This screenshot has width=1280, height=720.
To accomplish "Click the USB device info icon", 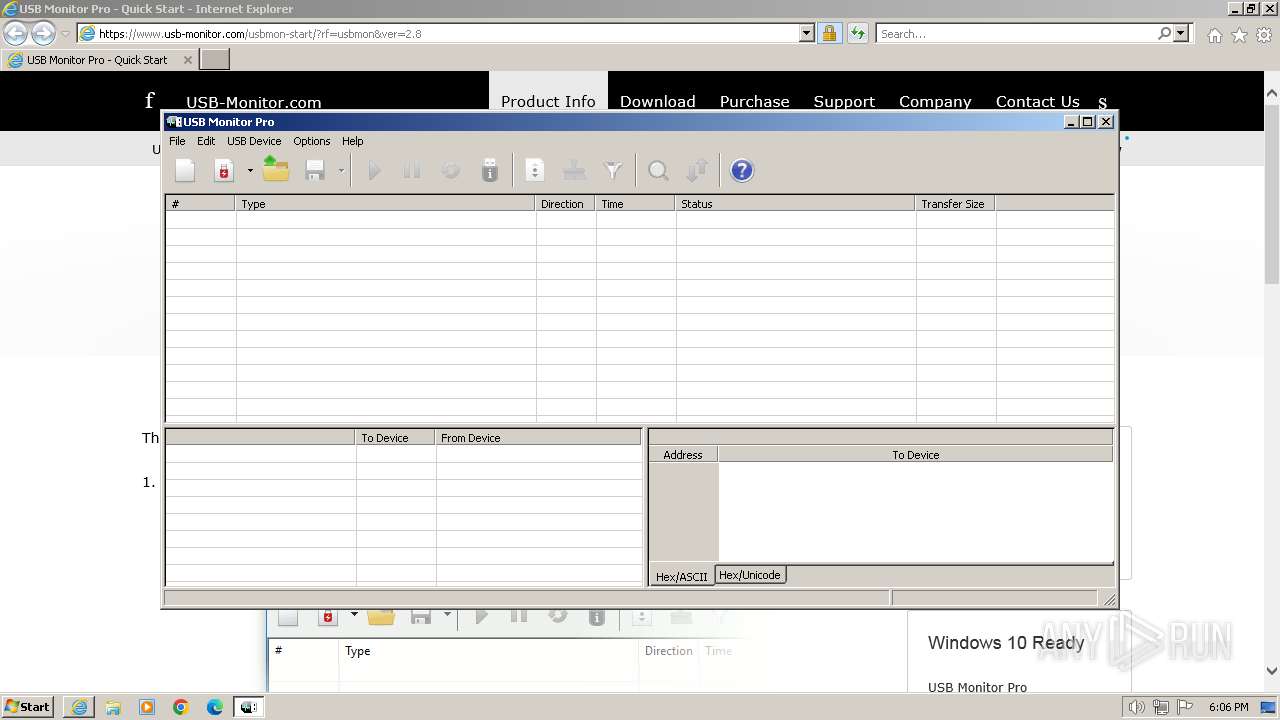I will point(490,171).
